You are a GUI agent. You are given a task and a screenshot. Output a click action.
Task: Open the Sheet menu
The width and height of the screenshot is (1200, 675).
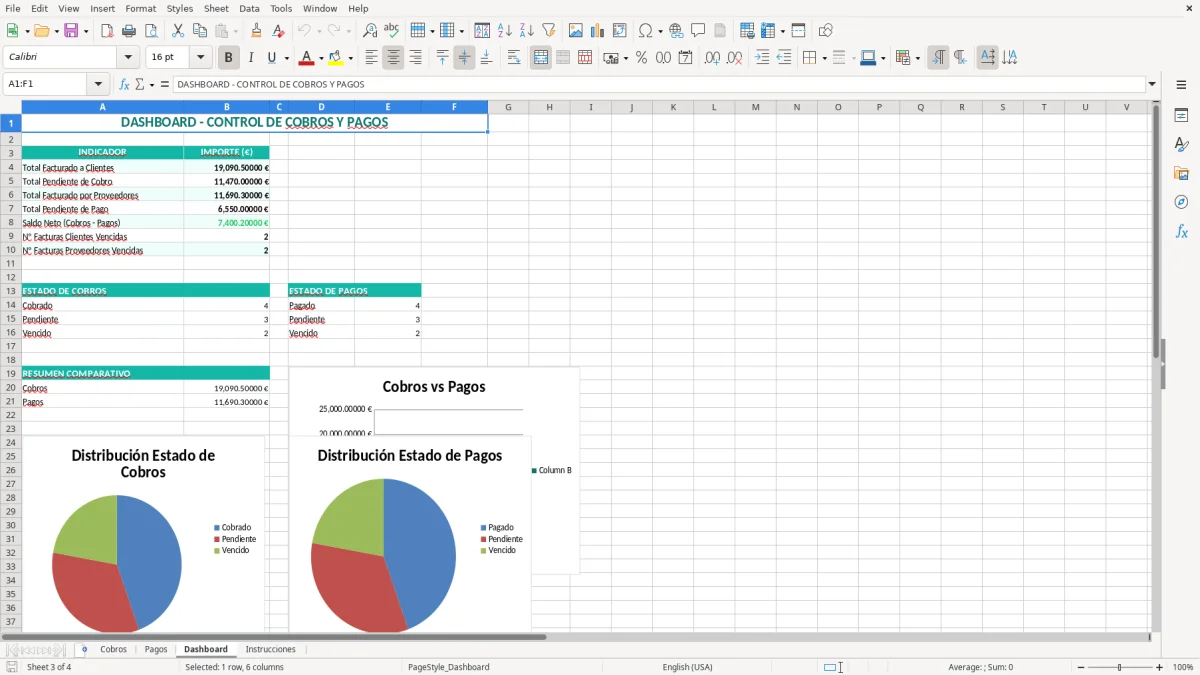[216, 8]
